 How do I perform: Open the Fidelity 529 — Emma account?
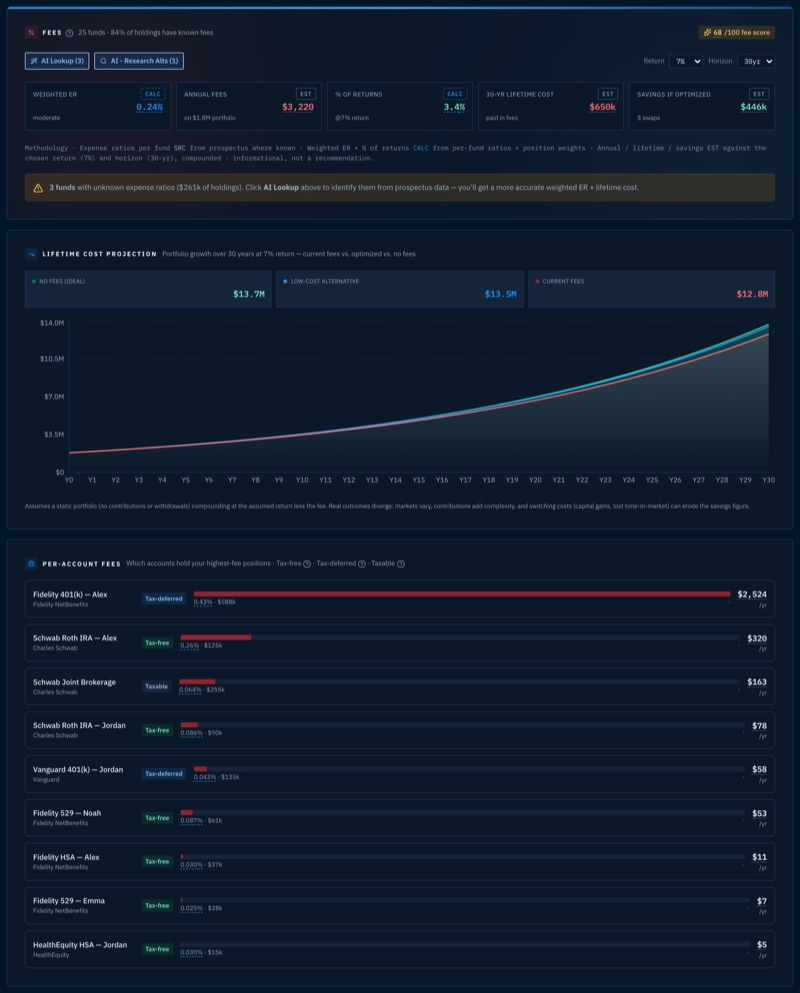pos(400,905)
